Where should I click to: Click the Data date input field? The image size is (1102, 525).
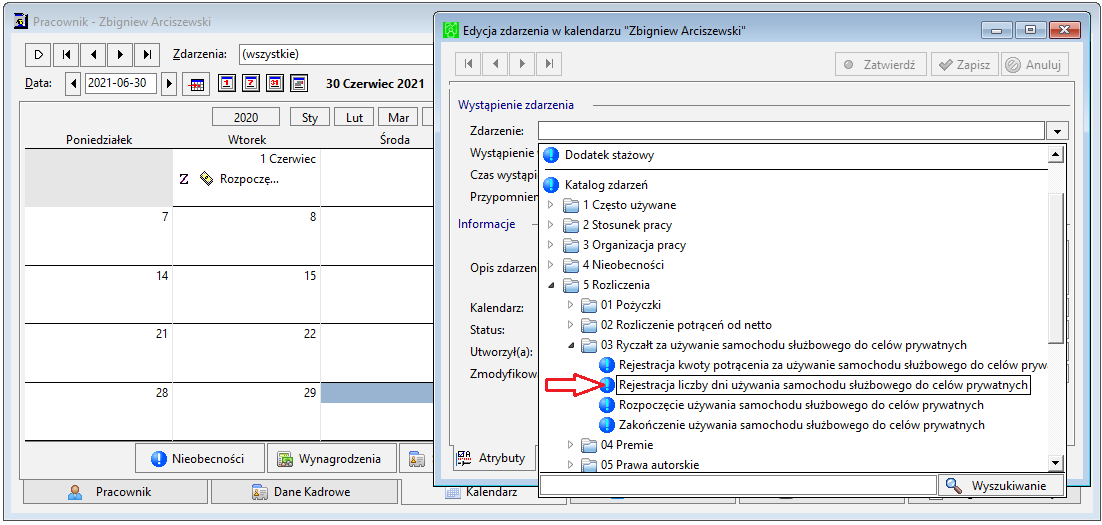tap(121, 84)
